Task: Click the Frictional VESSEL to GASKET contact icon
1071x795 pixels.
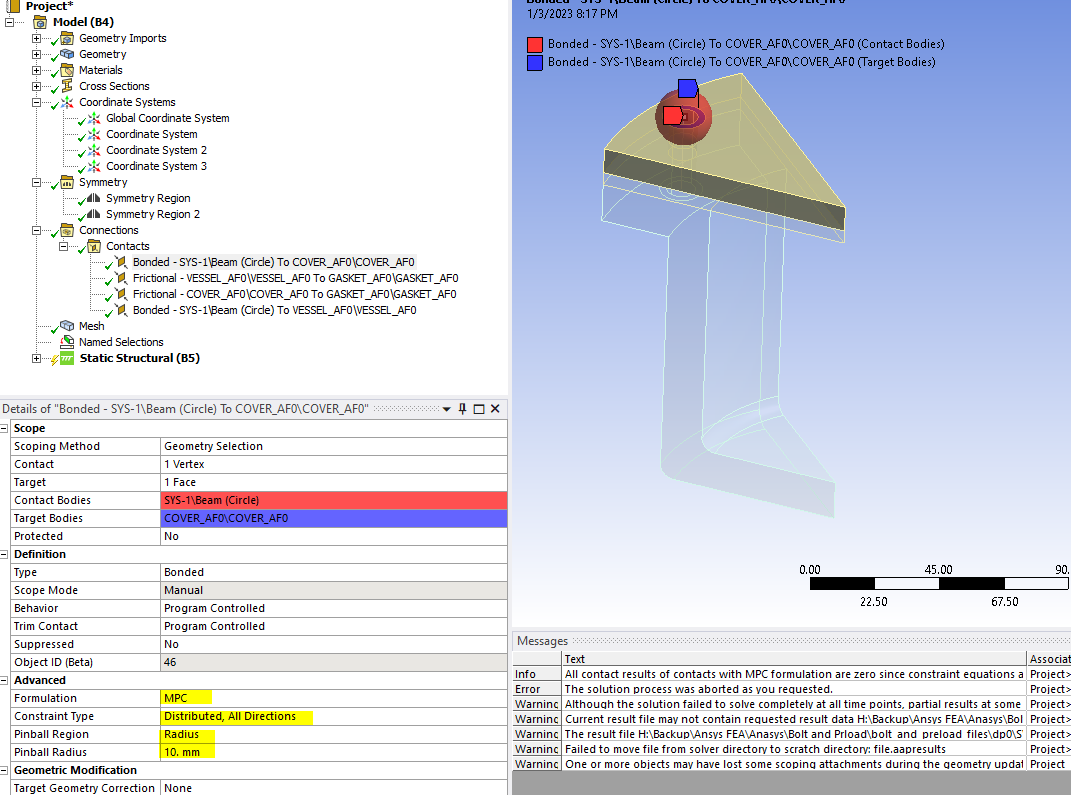Action: [x=121, y=278]
